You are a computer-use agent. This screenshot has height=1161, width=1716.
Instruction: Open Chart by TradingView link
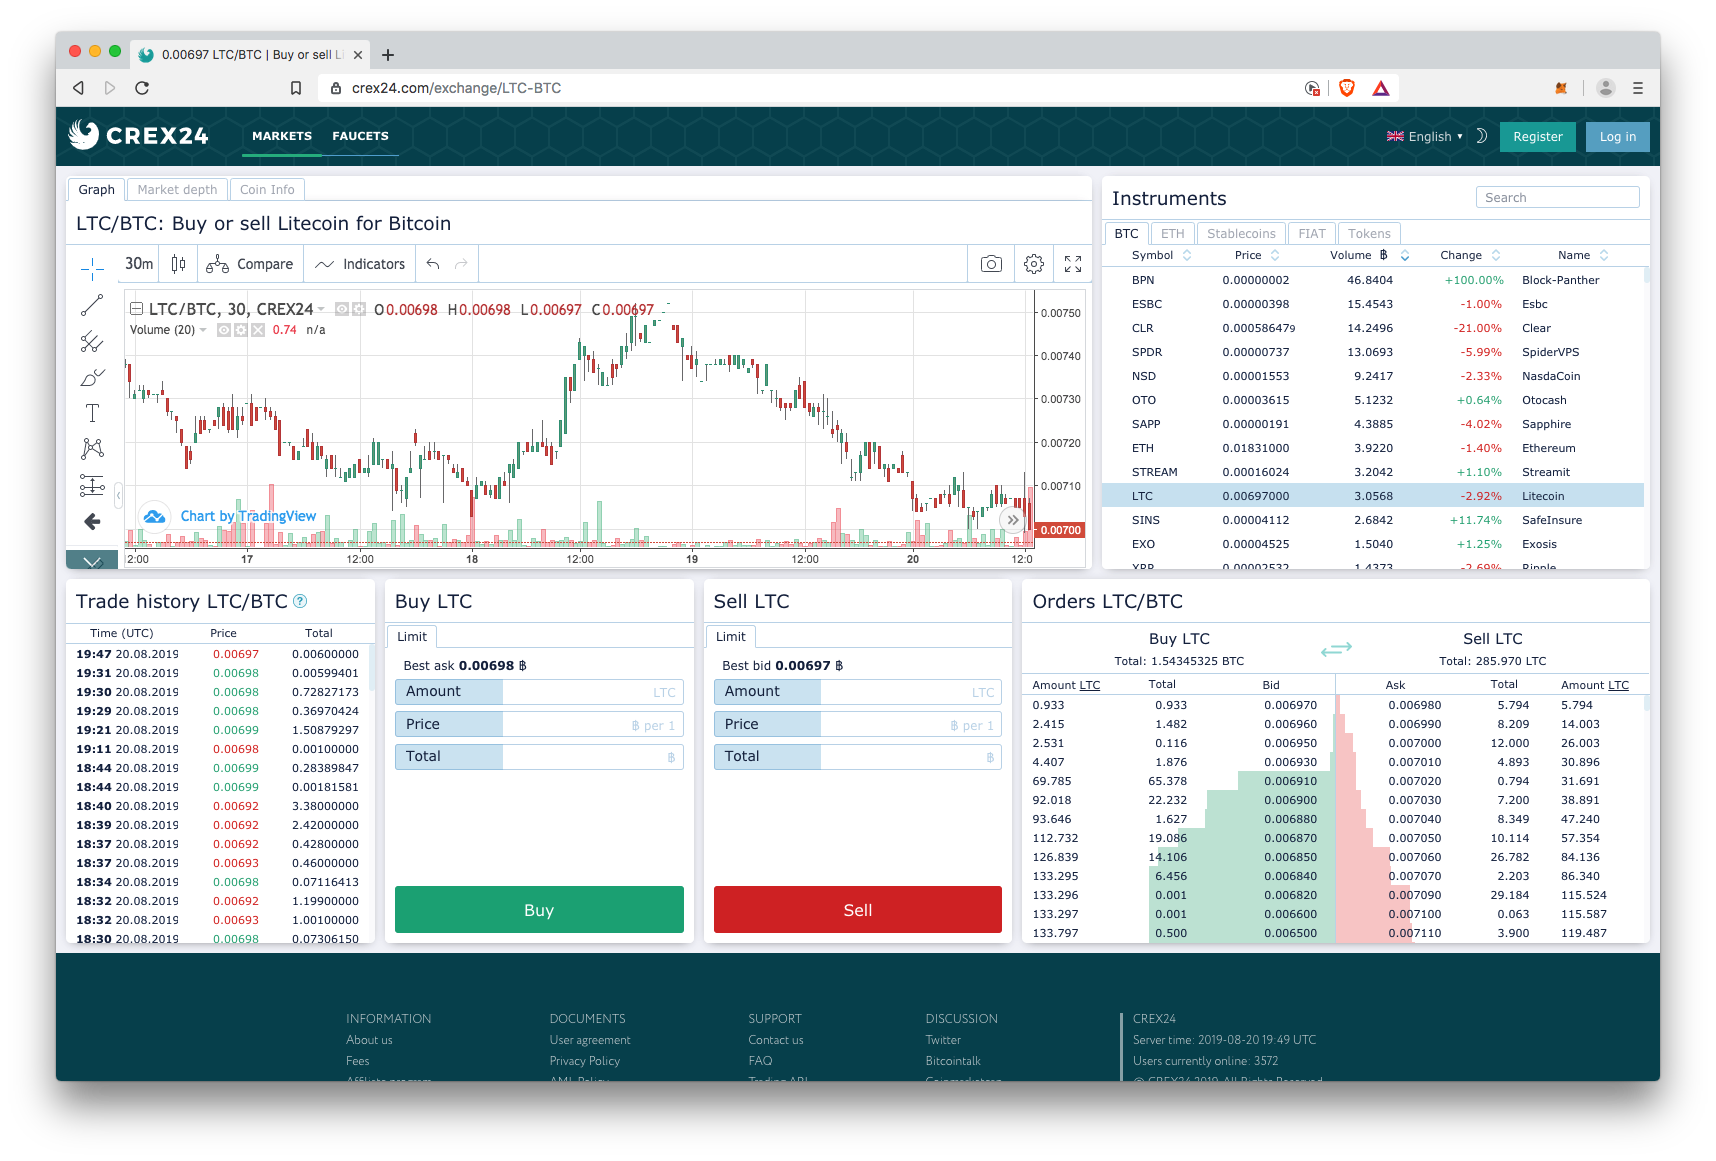pyautogui.click(x=248, y=516)
